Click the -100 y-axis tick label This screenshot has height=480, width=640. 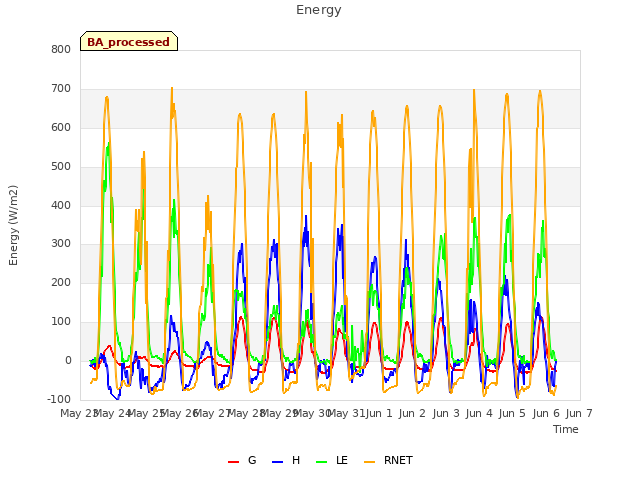pos(59,399)
